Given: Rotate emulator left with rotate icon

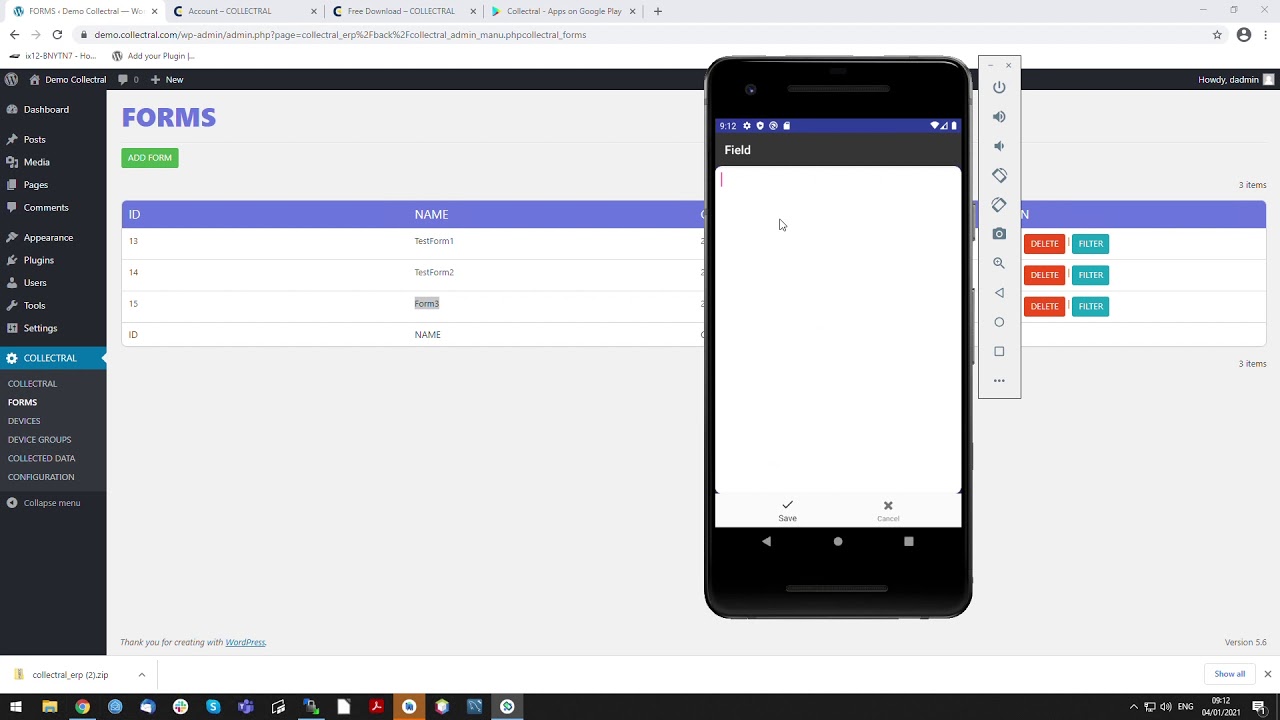Looking at the screenshot, I should point(999,175).
